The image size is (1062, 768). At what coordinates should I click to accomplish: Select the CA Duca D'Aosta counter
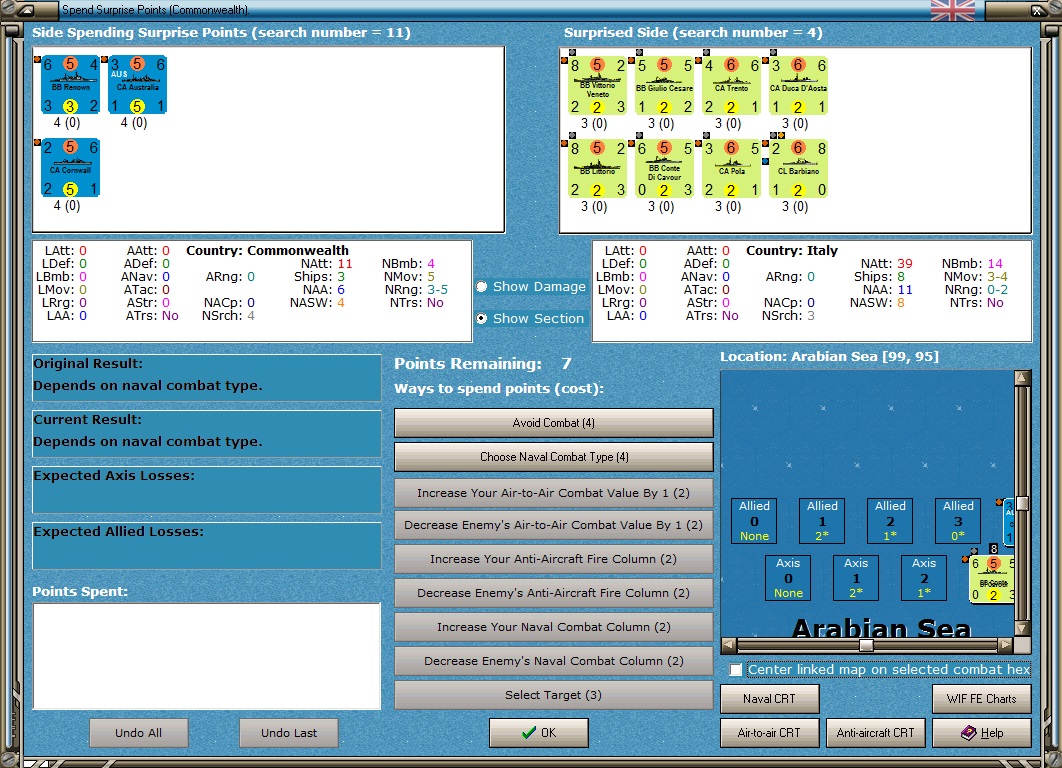pos(799,85)
